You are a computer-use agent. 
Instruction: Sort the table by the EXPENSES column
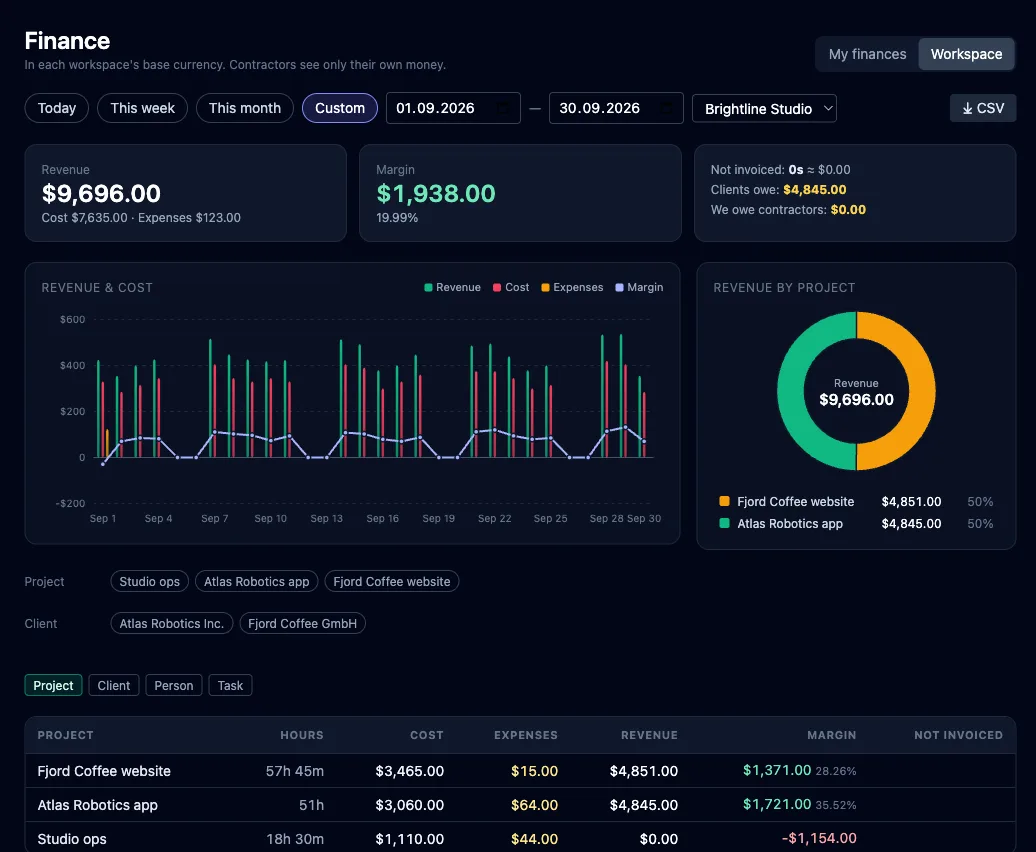click(526, 735)
